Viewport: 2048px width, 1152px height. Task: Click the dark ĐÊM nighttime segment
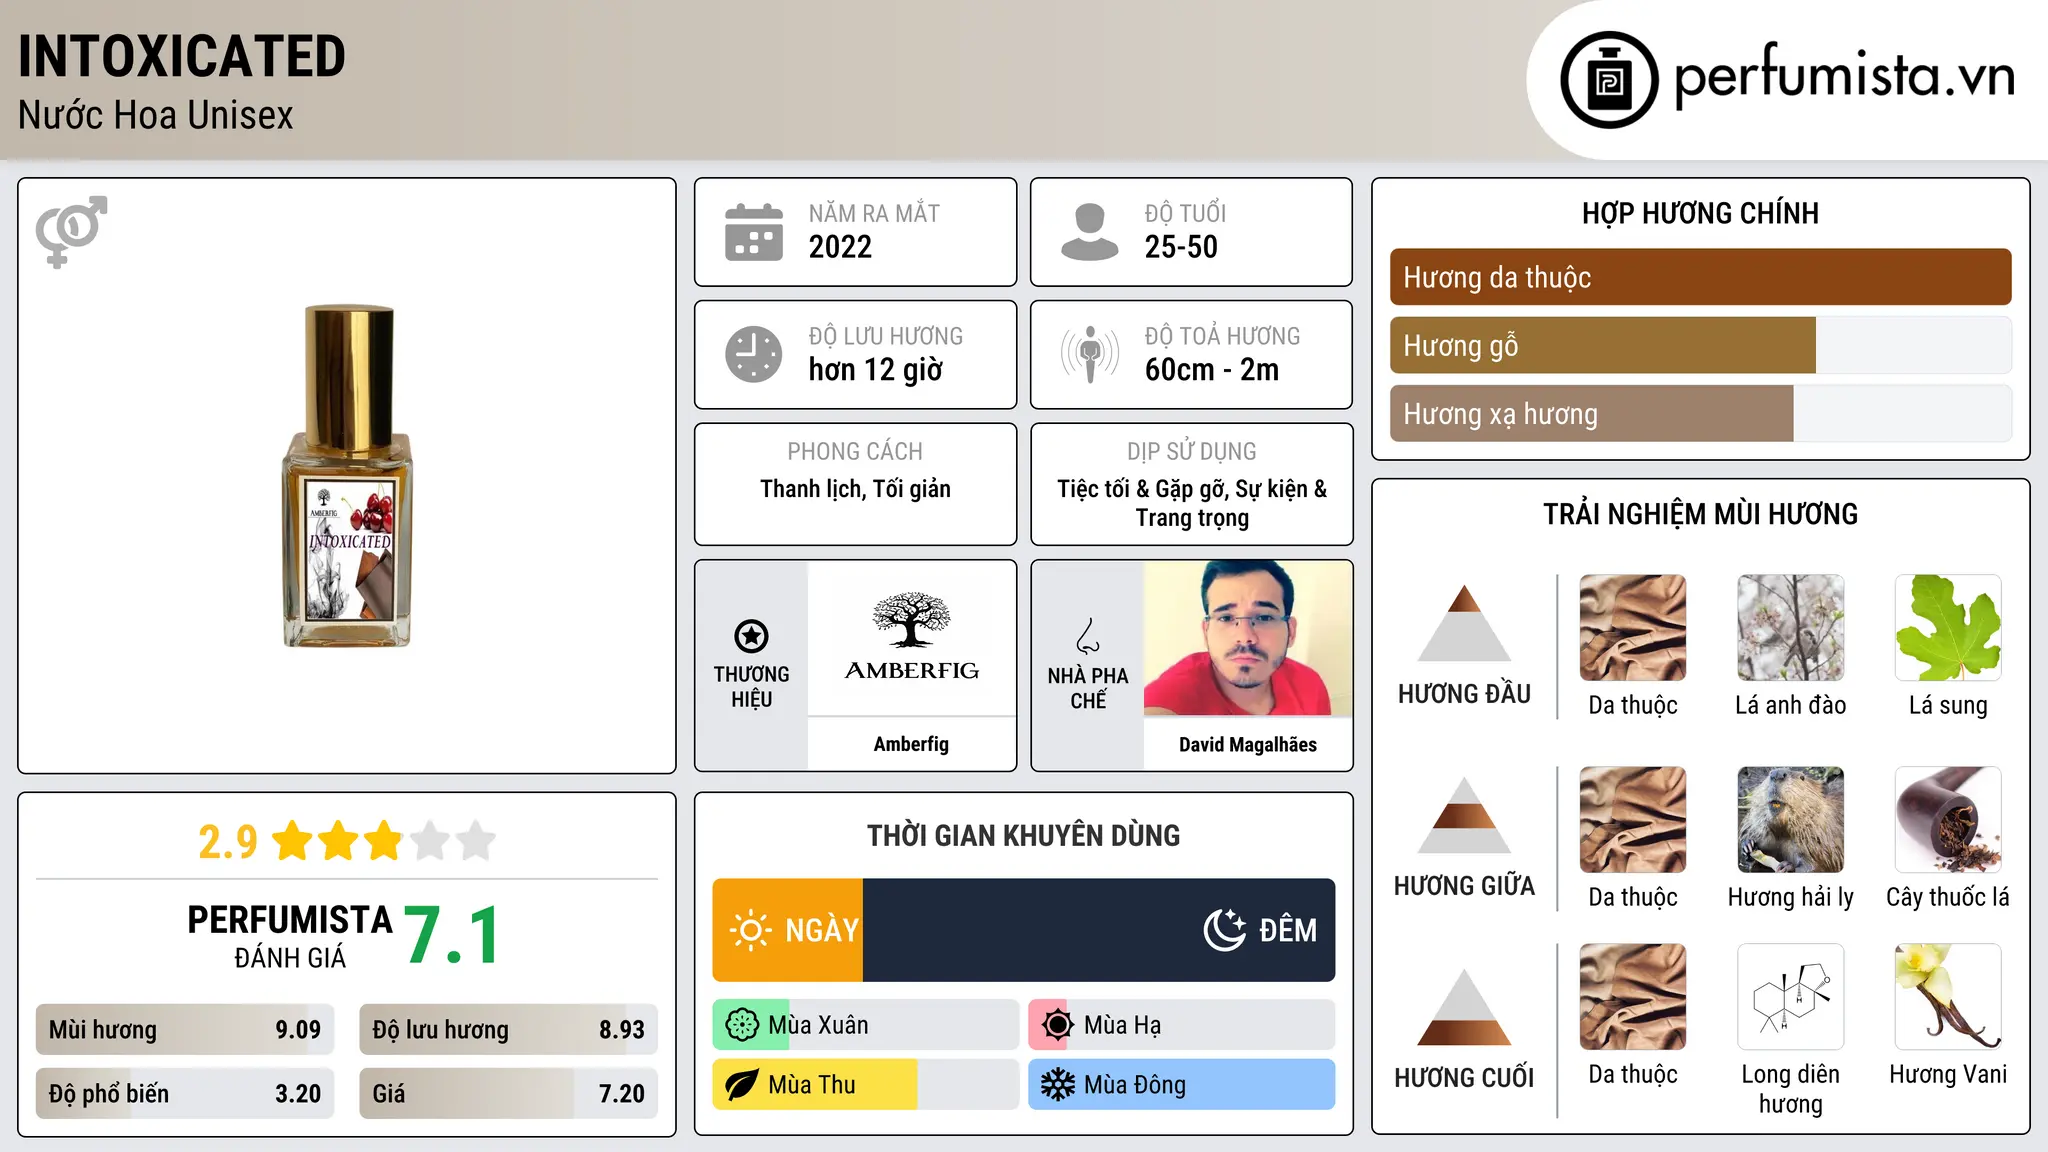[x=1099, y=930]
